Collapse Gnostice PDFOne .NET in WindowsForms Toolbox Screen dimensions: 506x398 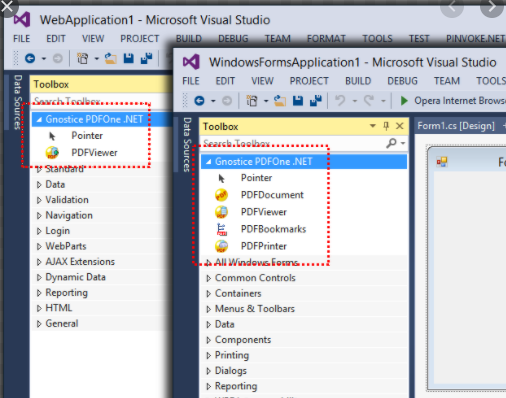[209, 162]
